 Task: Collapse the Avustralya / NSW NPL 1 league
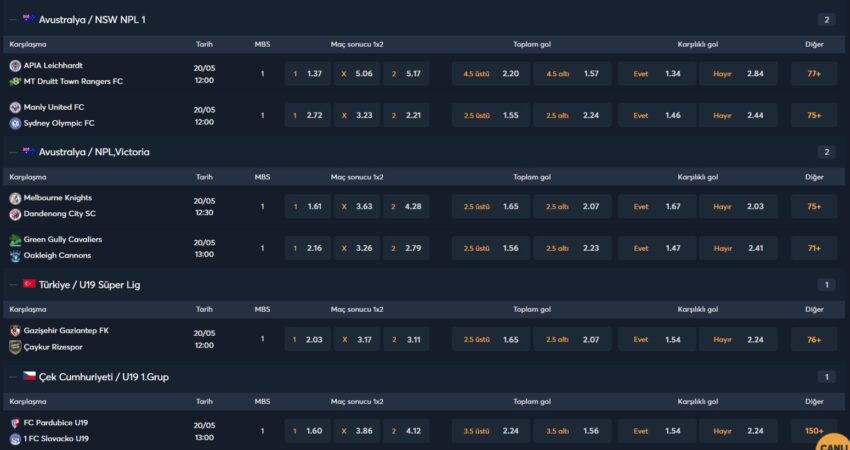12,19
